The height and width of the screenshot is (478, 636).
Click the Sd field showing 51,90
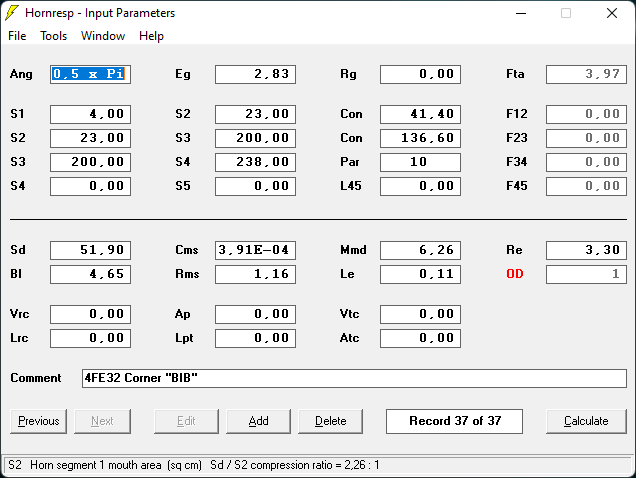click(x=90, y=250)
